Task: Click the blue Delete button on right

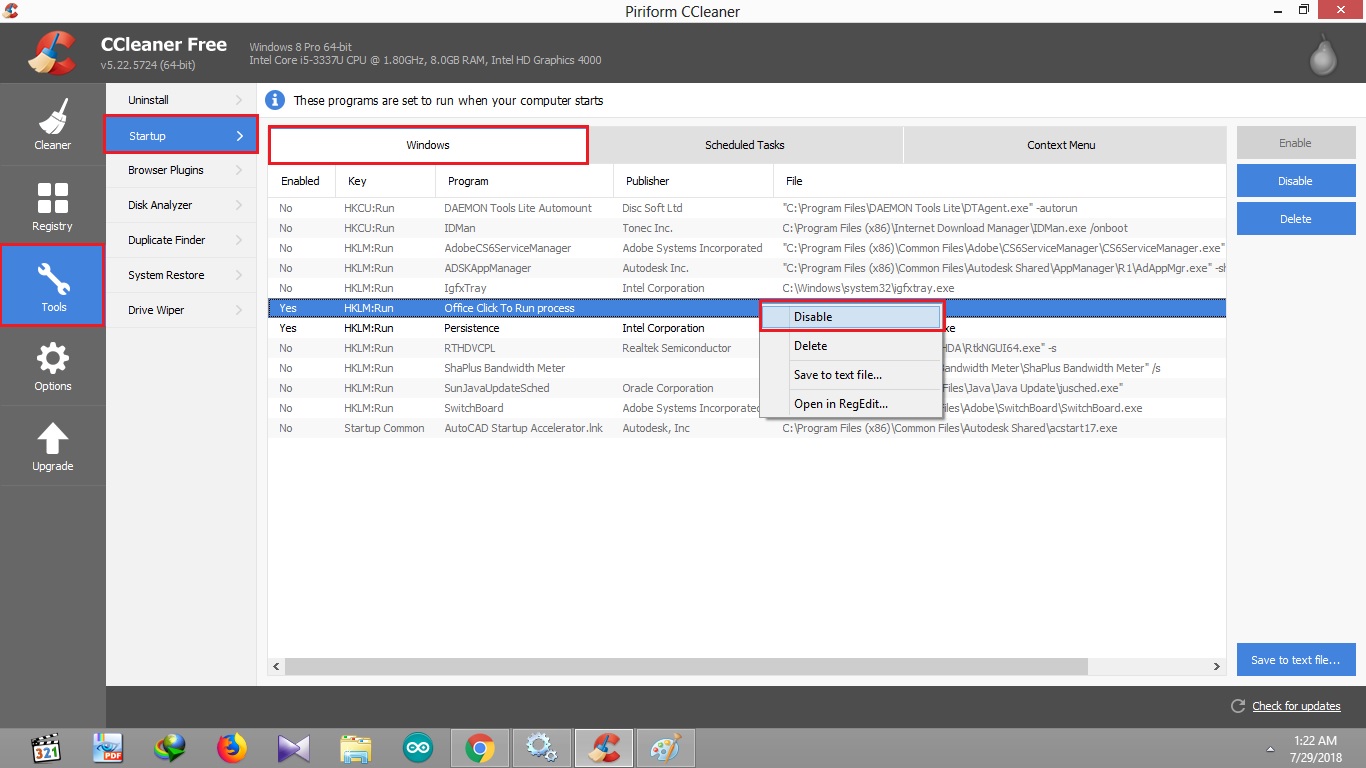Action: [1295, 219]
